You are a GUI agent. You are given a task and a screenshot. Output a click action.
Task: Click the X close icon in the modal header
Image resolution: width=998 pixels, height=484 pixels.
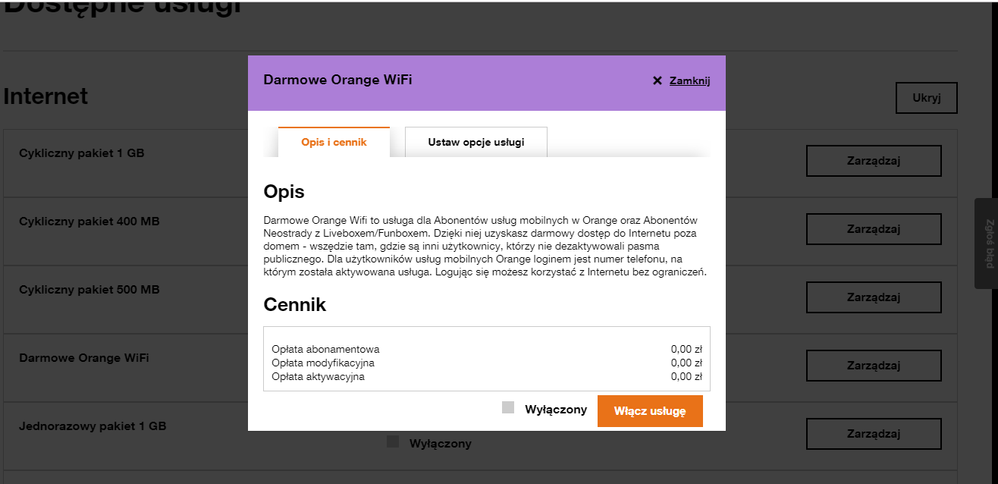click(657, 81)
